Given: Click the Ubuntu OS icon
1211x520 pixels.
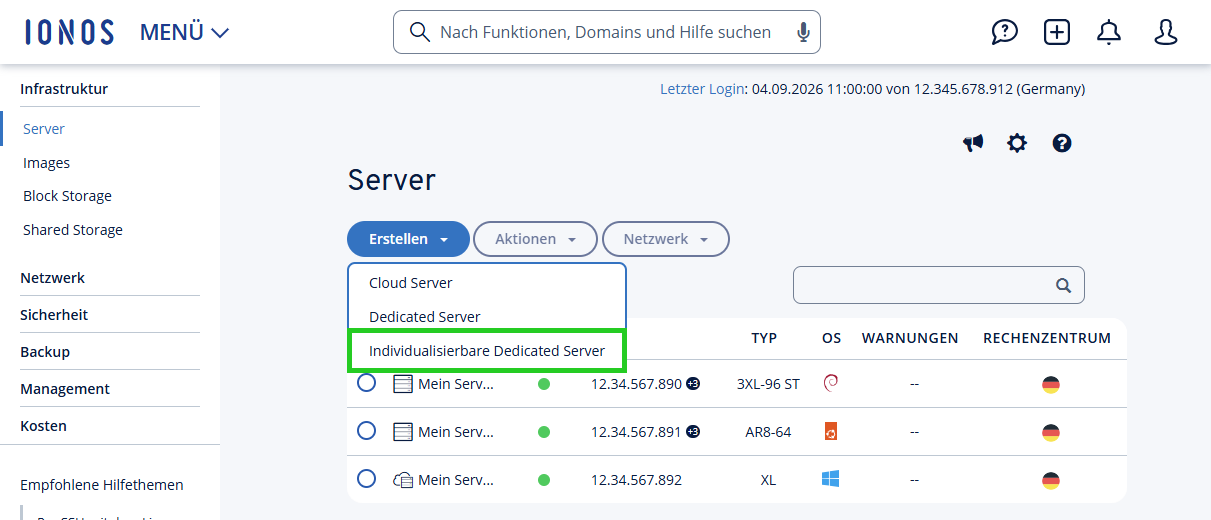Looking at the screenshot, I should (x=830, y=431).
